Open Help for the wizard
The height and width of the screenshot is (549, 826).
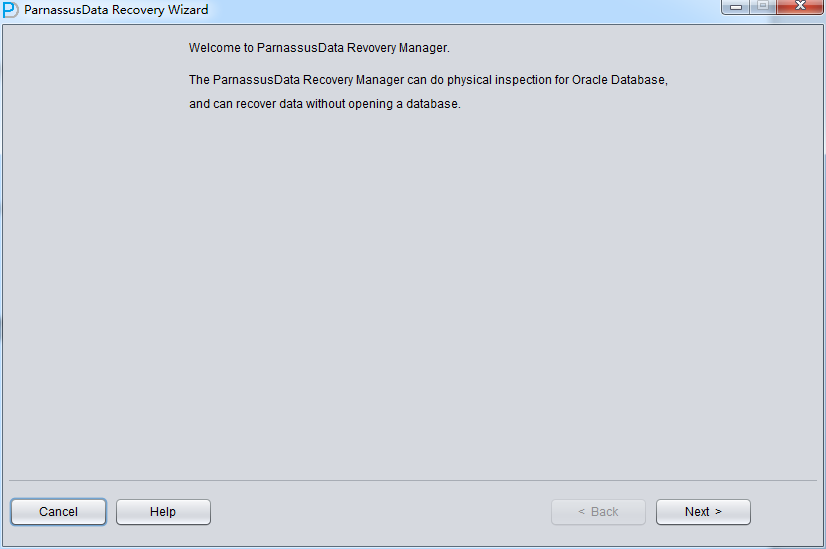tap(163, 512)
